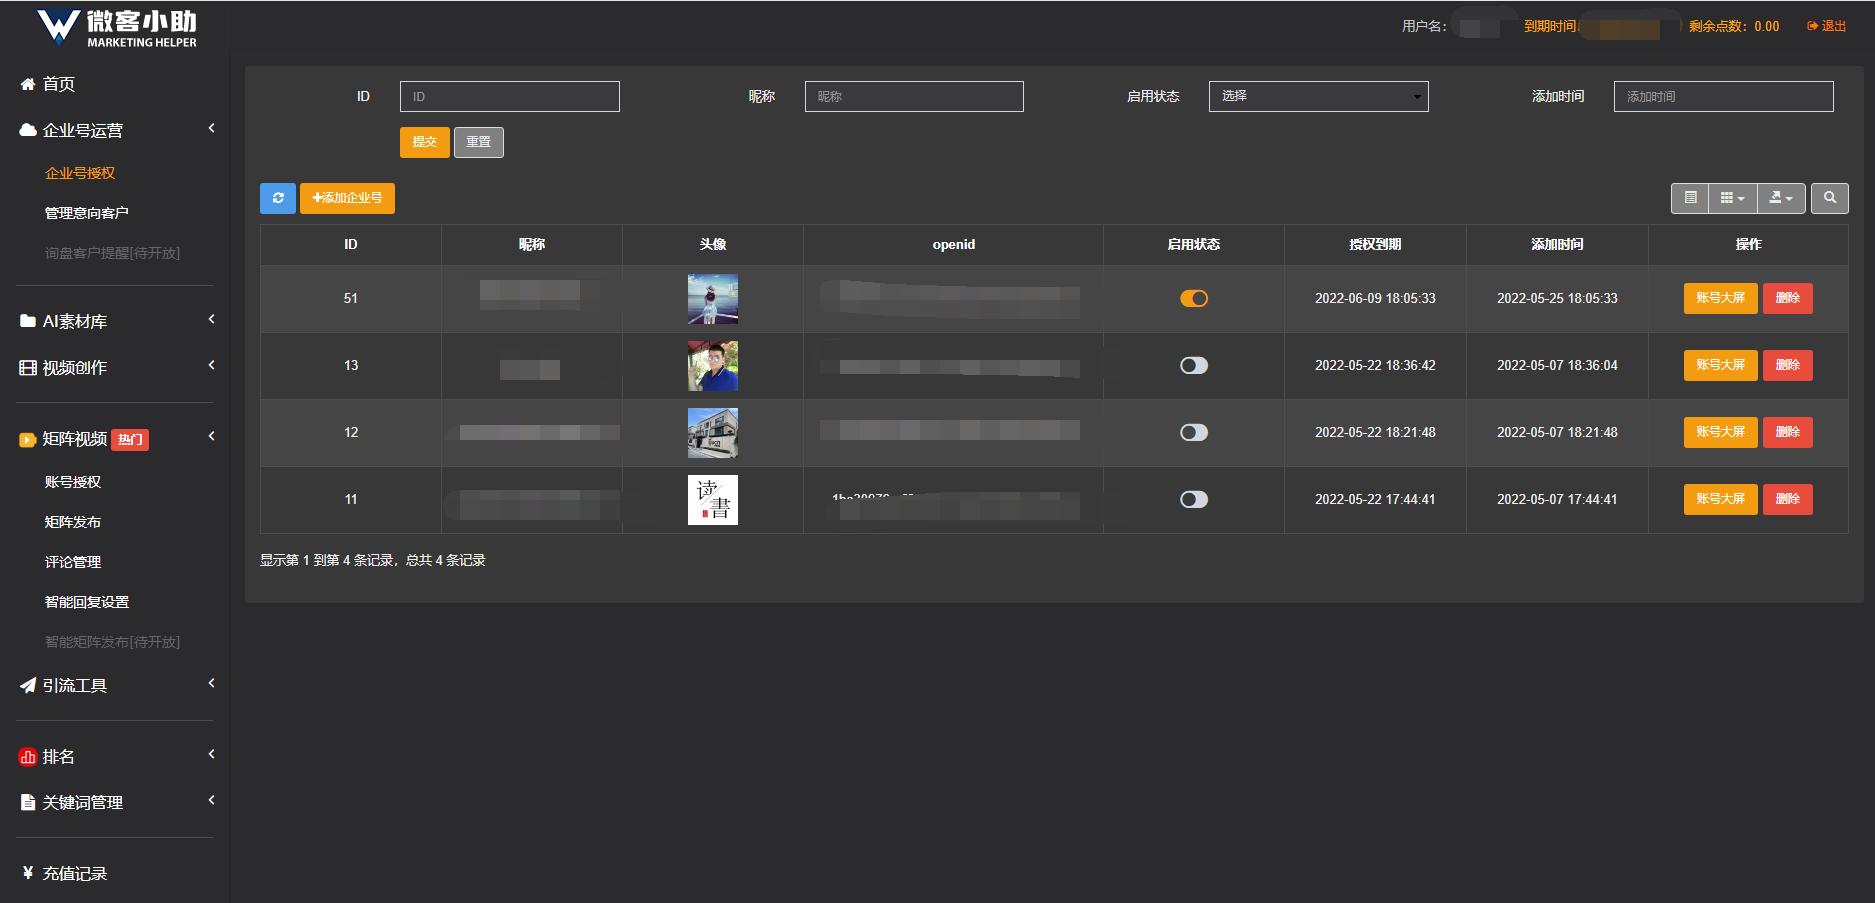Submit the filter with 提交 button

425,142
